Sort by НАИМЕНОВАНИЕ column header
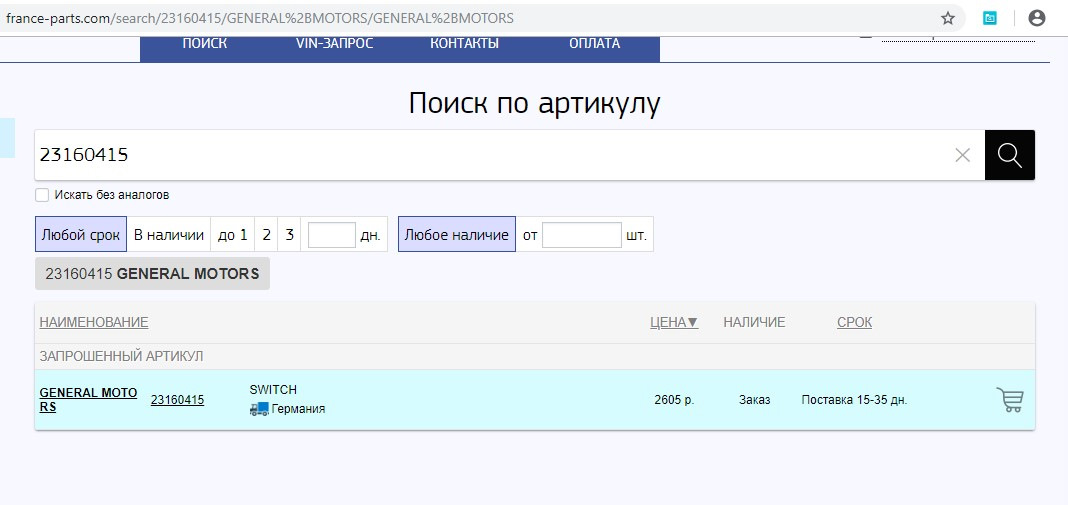Screen dimensions: 1068x505 (94, 322)
